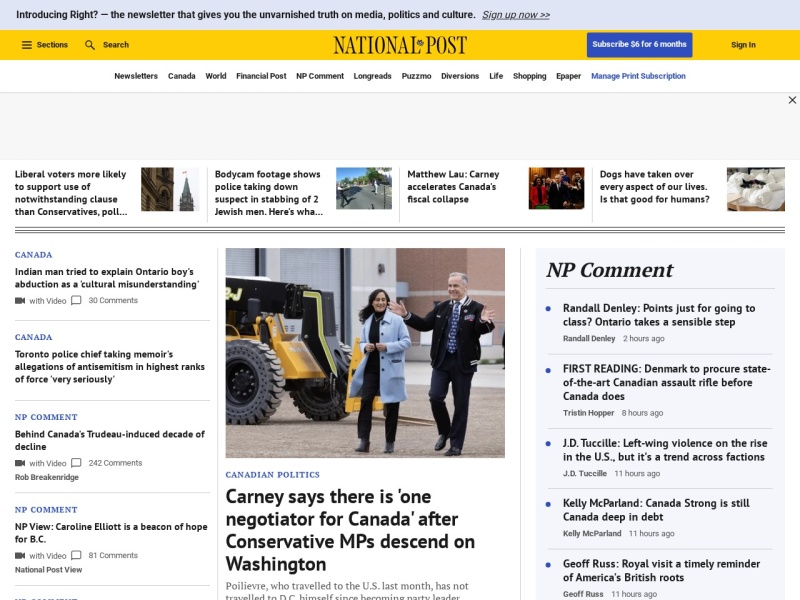The image size is (800, 600).
Task: Open comment bubble icon beside 30 Comments
Action: (x=76, y=301)
